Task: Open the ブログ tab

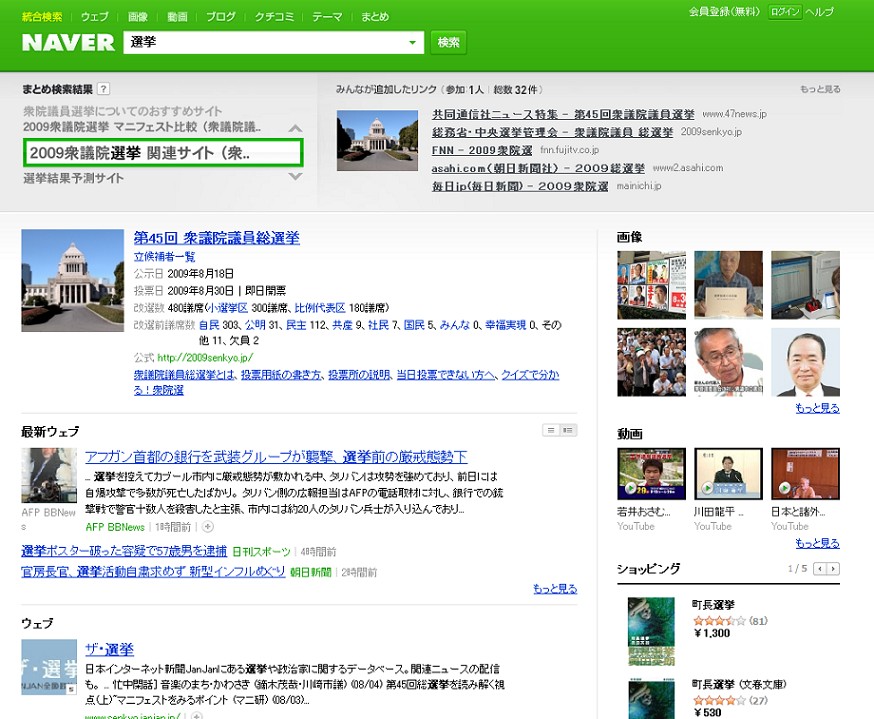Action: (x=221, y=17)
